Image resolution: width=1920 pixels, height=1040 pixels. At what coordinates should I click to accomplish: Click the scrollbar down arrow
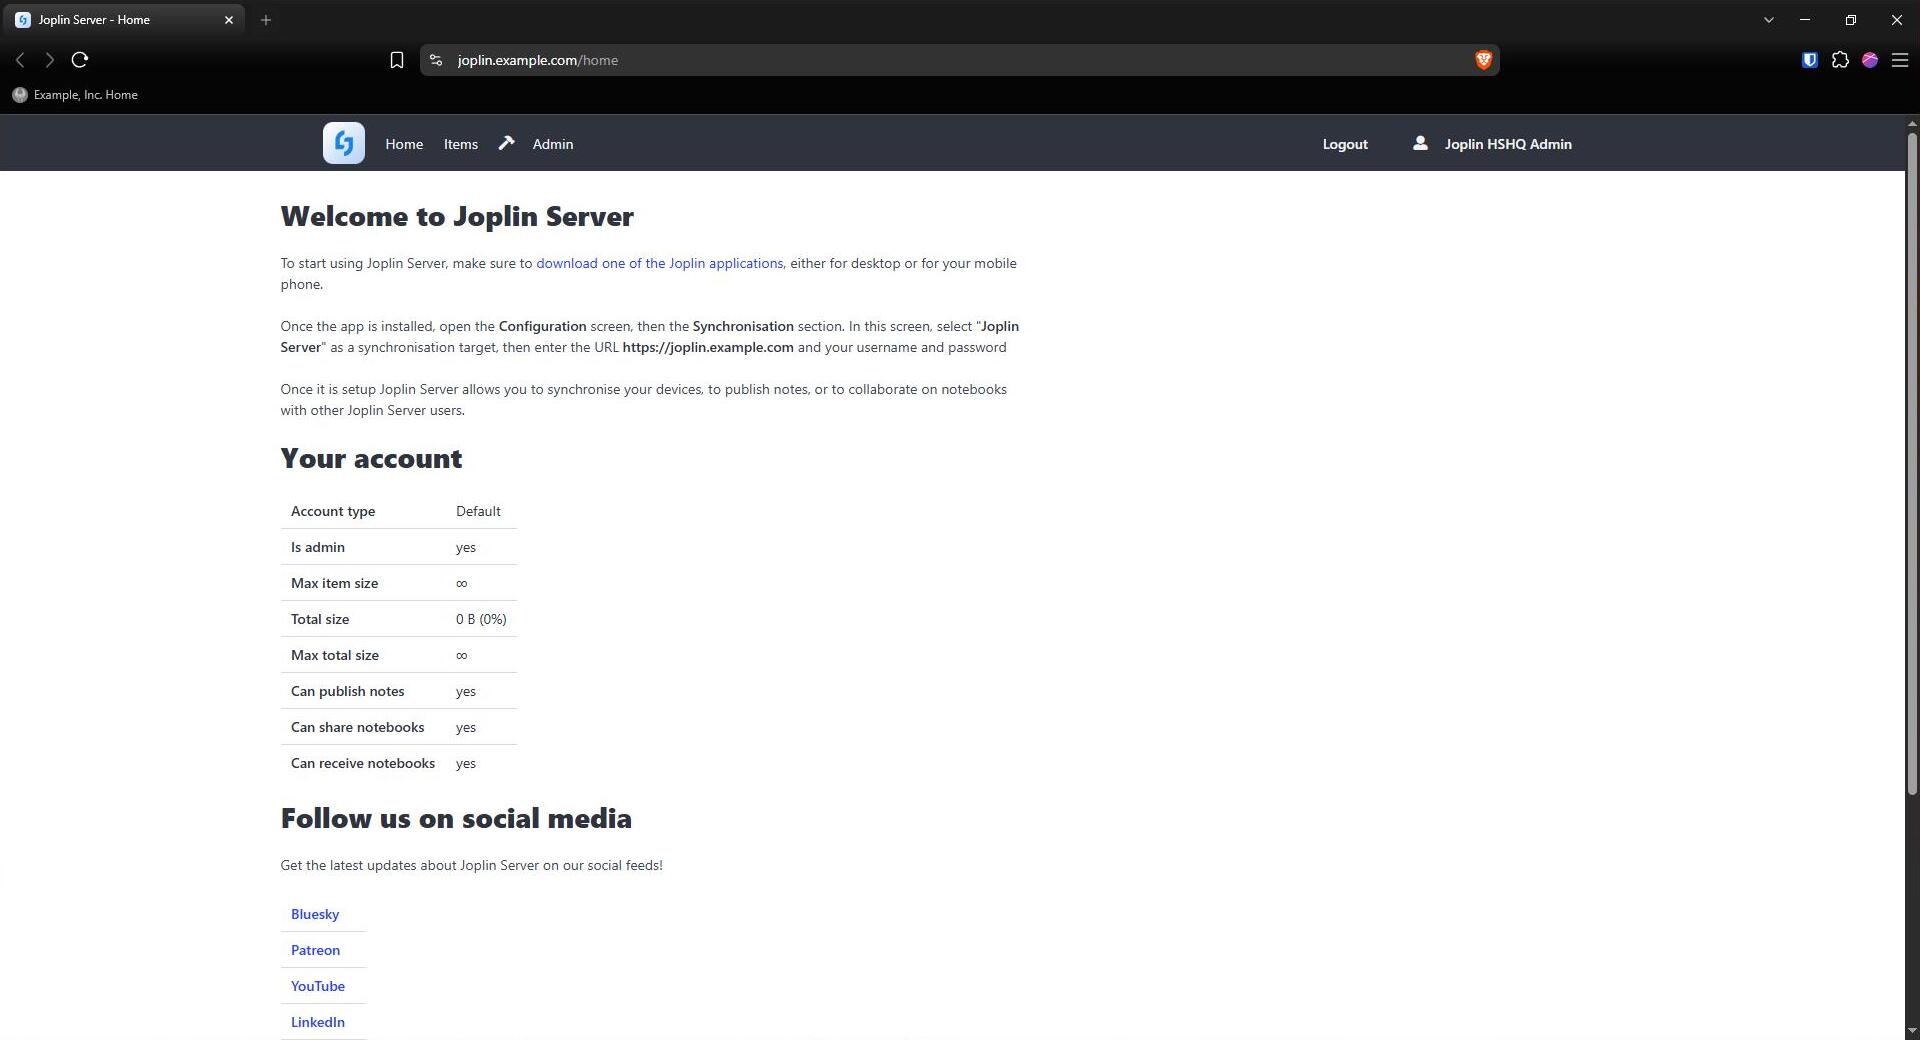click(1912, 1031)
